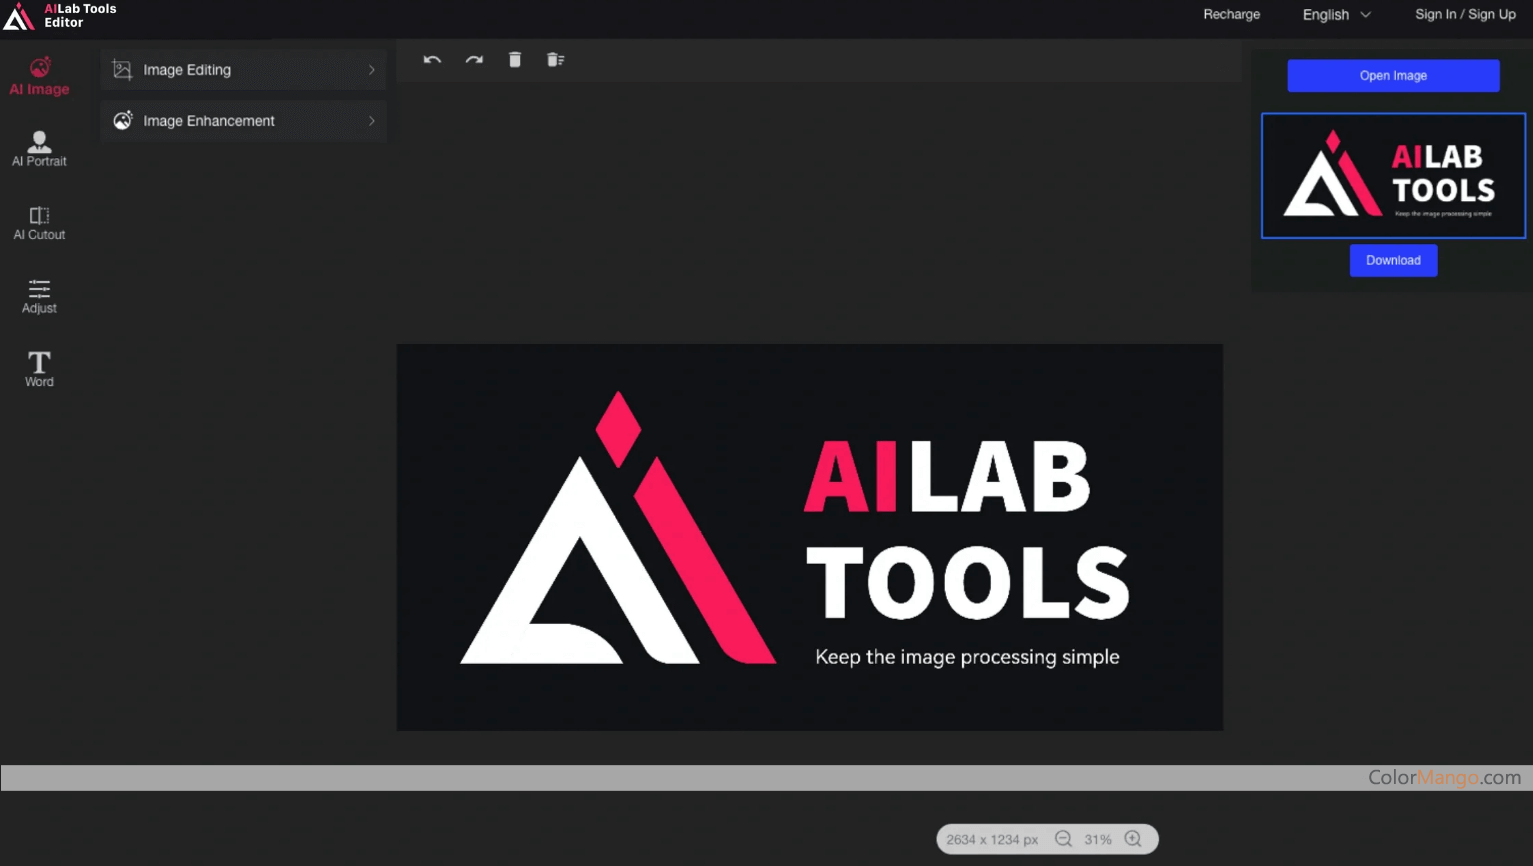
Task: Undo the last action
Action: tap(432, 59)
